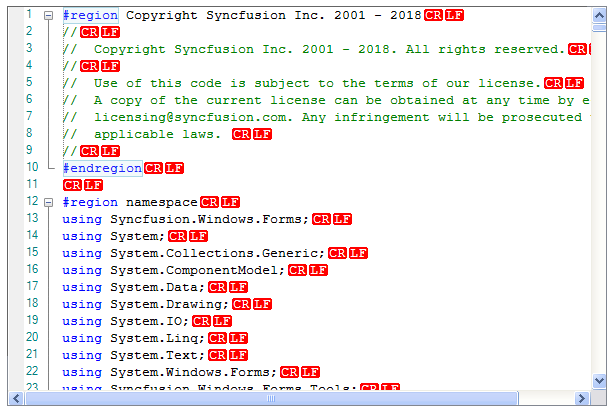The width and height of the screenshot is (613, 413).
Task: Click 'System.Collections.Generic;' on line 15
Action: click(217, 253)
